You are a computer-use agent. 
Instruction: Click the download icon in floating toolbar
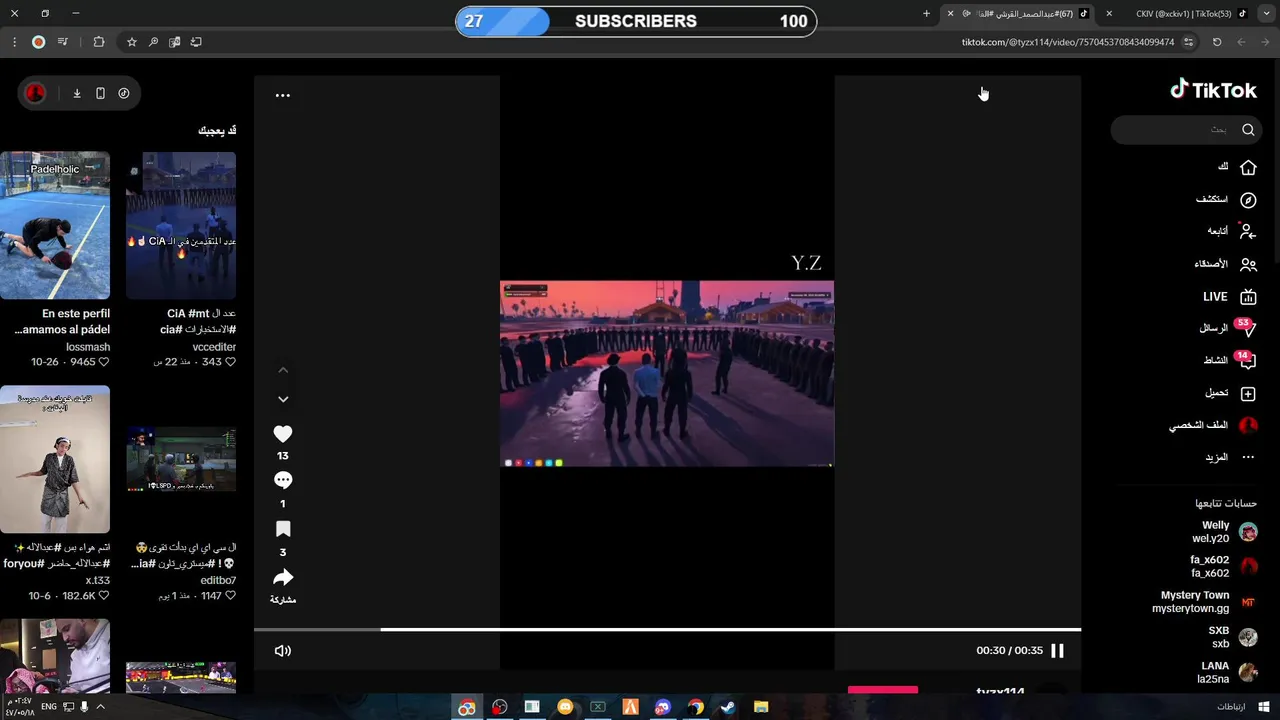point(77,93)
